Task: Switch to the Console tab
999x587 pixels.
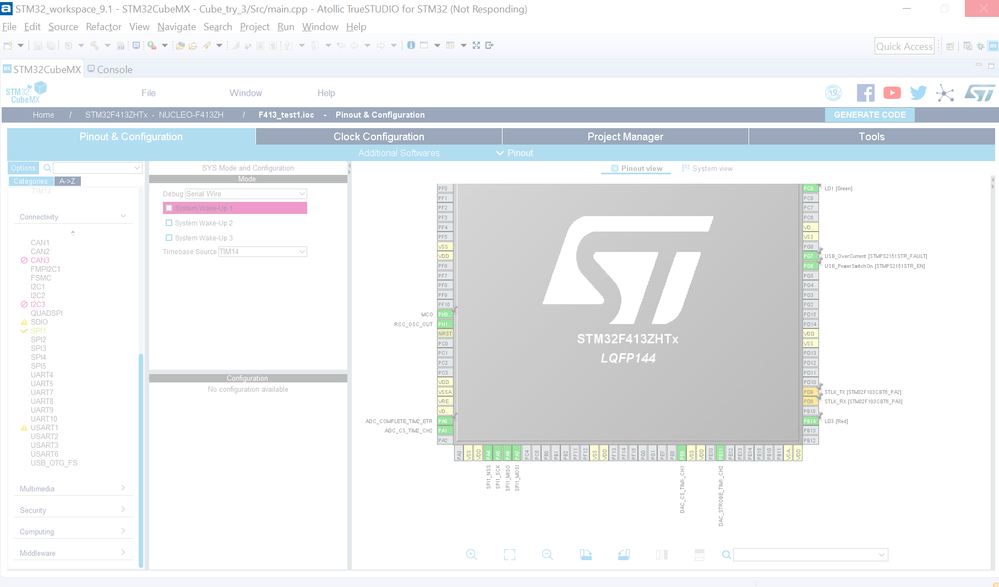Action: [110, 69]
